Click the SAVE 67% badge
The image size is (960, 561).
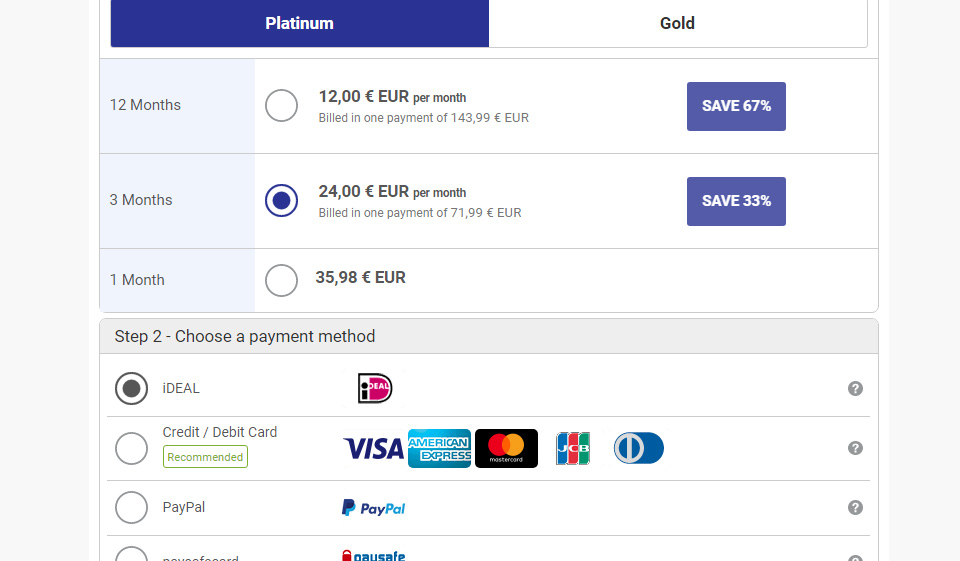736,106
